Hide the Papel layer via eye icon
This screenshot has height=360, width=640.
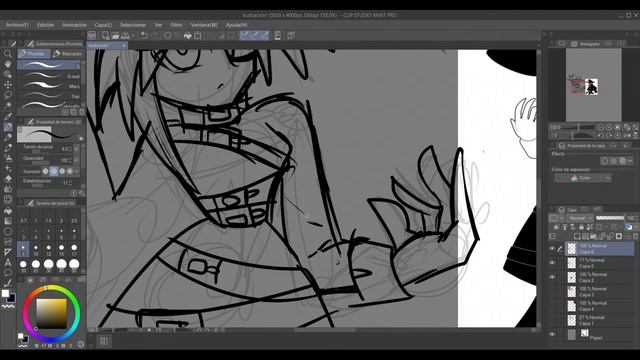(x=552, y=334)
